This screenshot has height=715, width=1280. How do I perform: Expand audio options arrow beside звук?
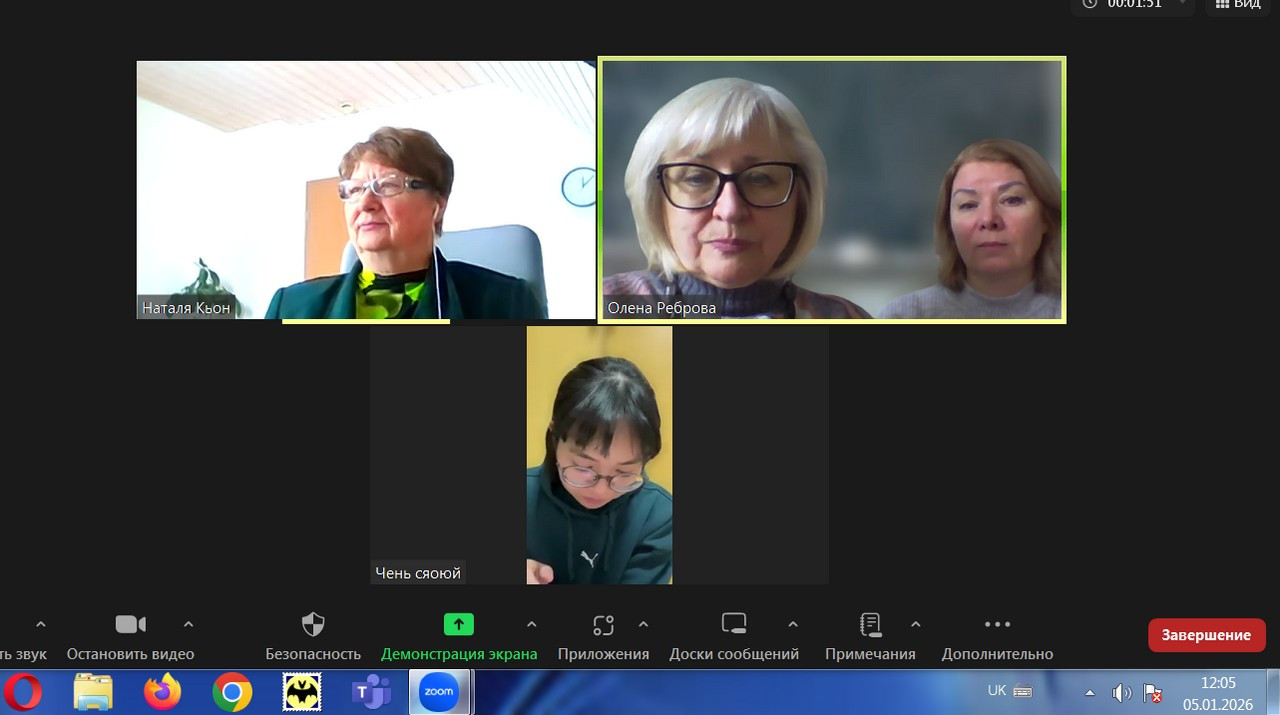coord(40,625)
